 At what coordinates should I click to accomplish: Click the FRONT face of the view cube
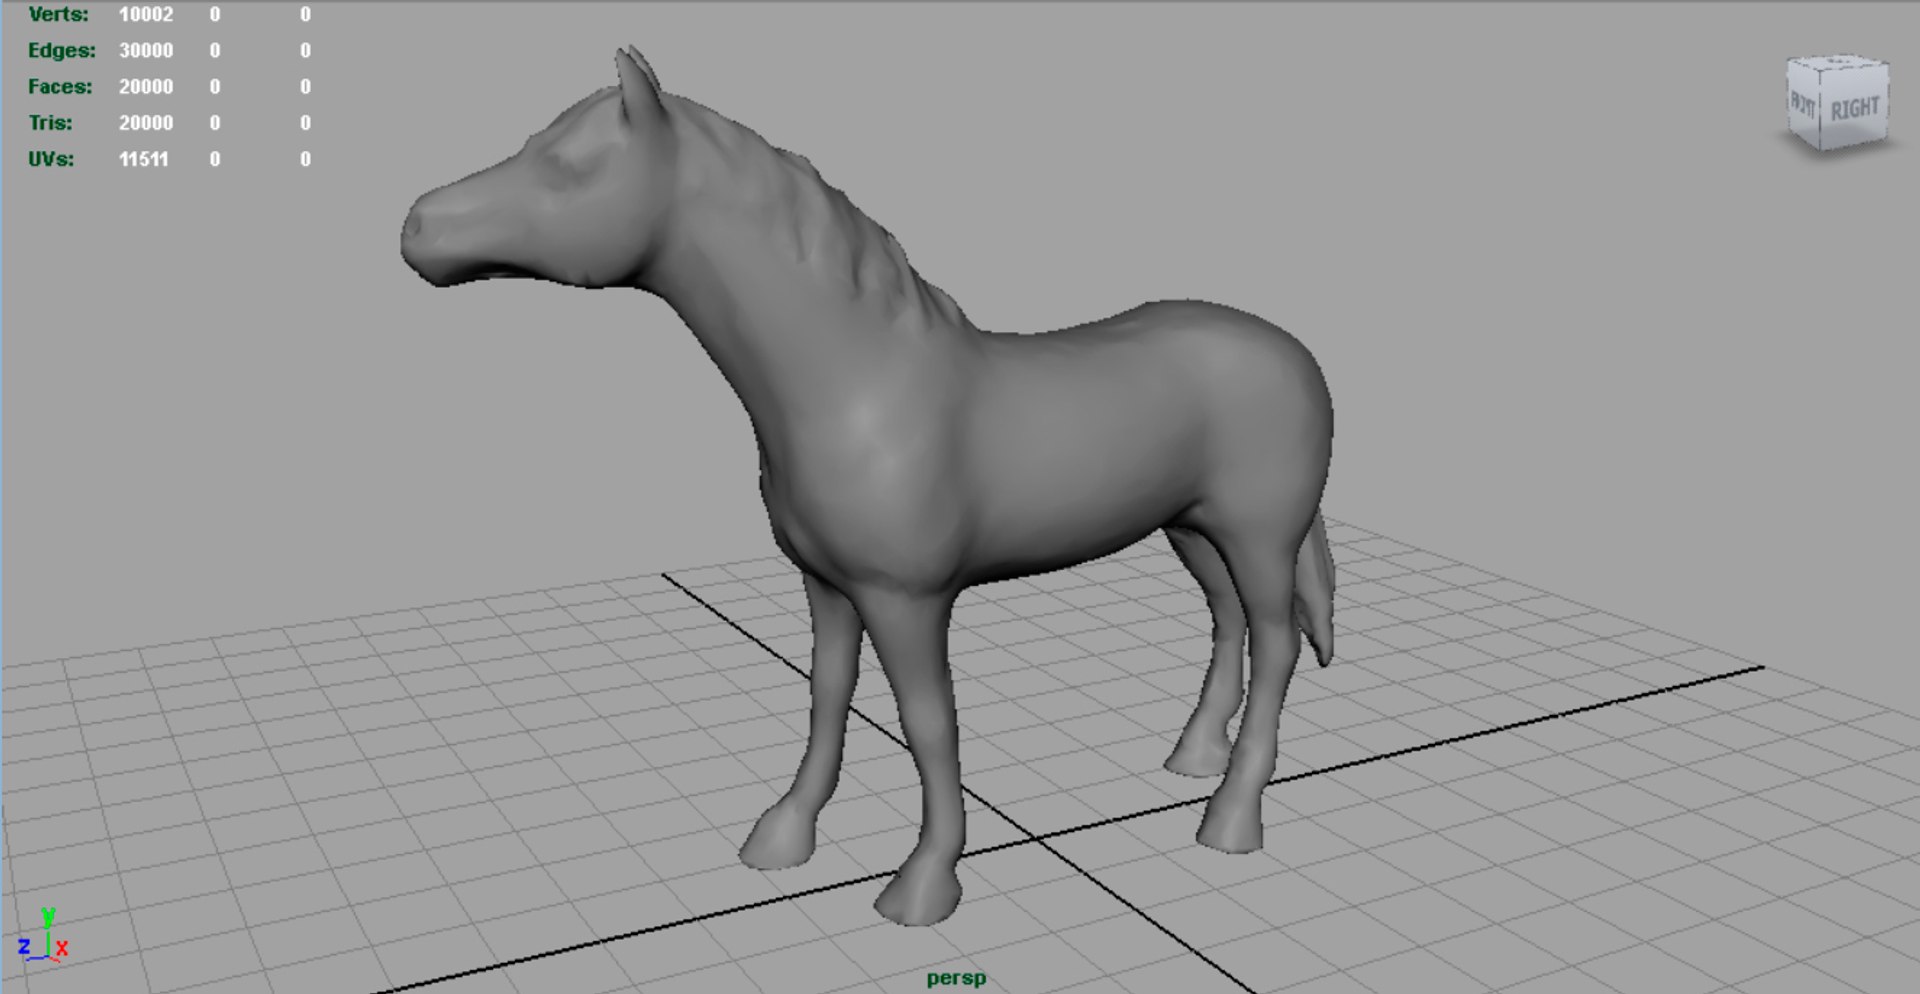(x=1803, y=104)
